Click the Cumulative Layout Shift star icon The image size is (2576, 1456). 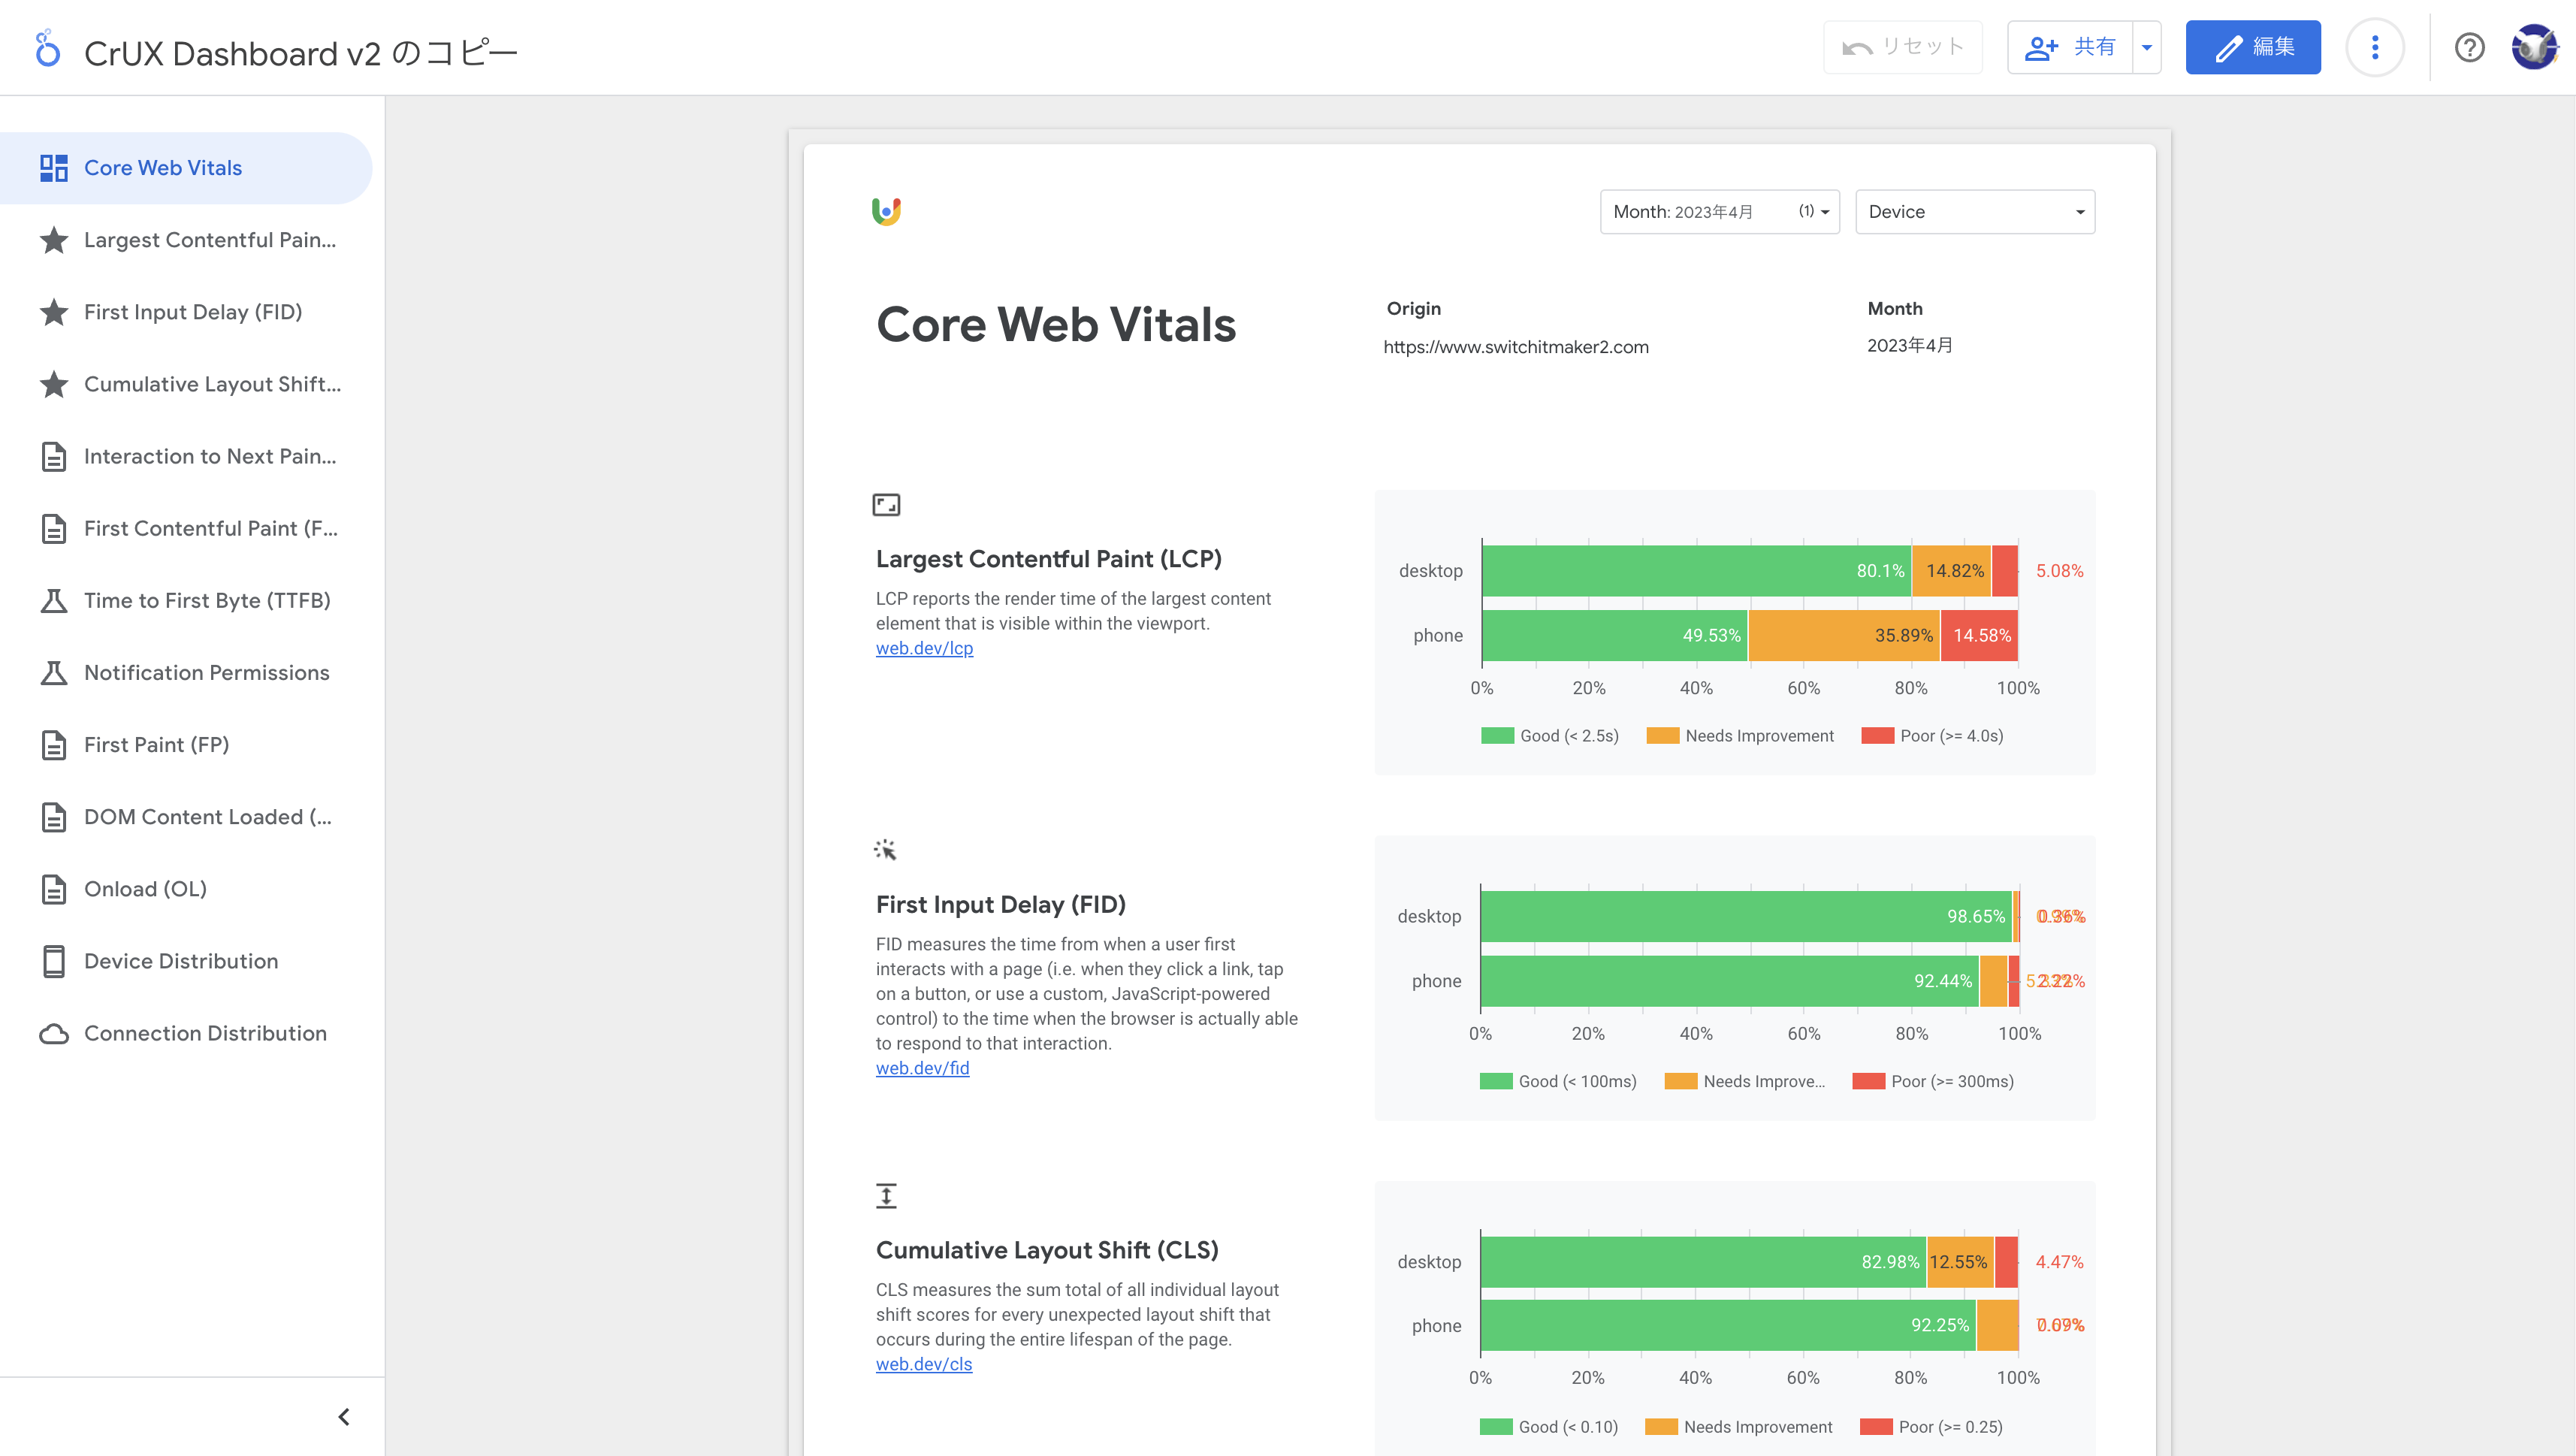point(50,384)
